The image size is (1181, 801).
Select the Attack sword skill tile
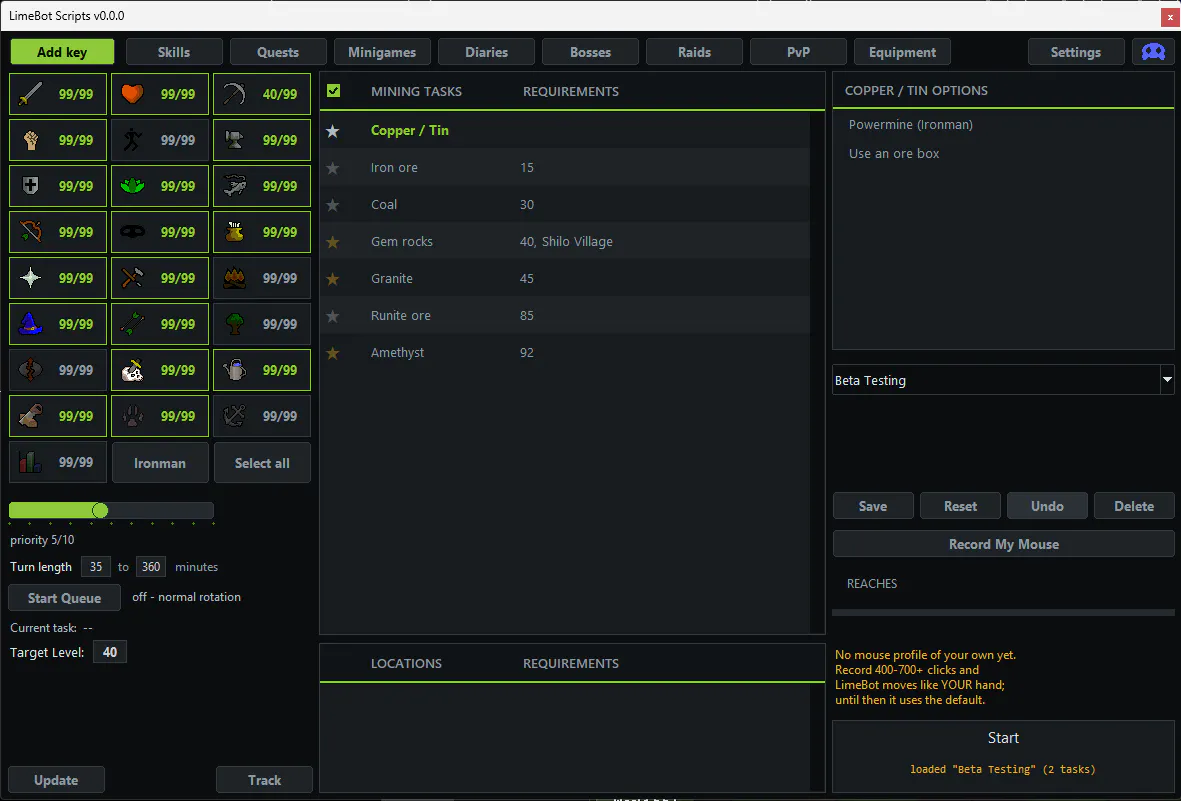click(58, 94)
